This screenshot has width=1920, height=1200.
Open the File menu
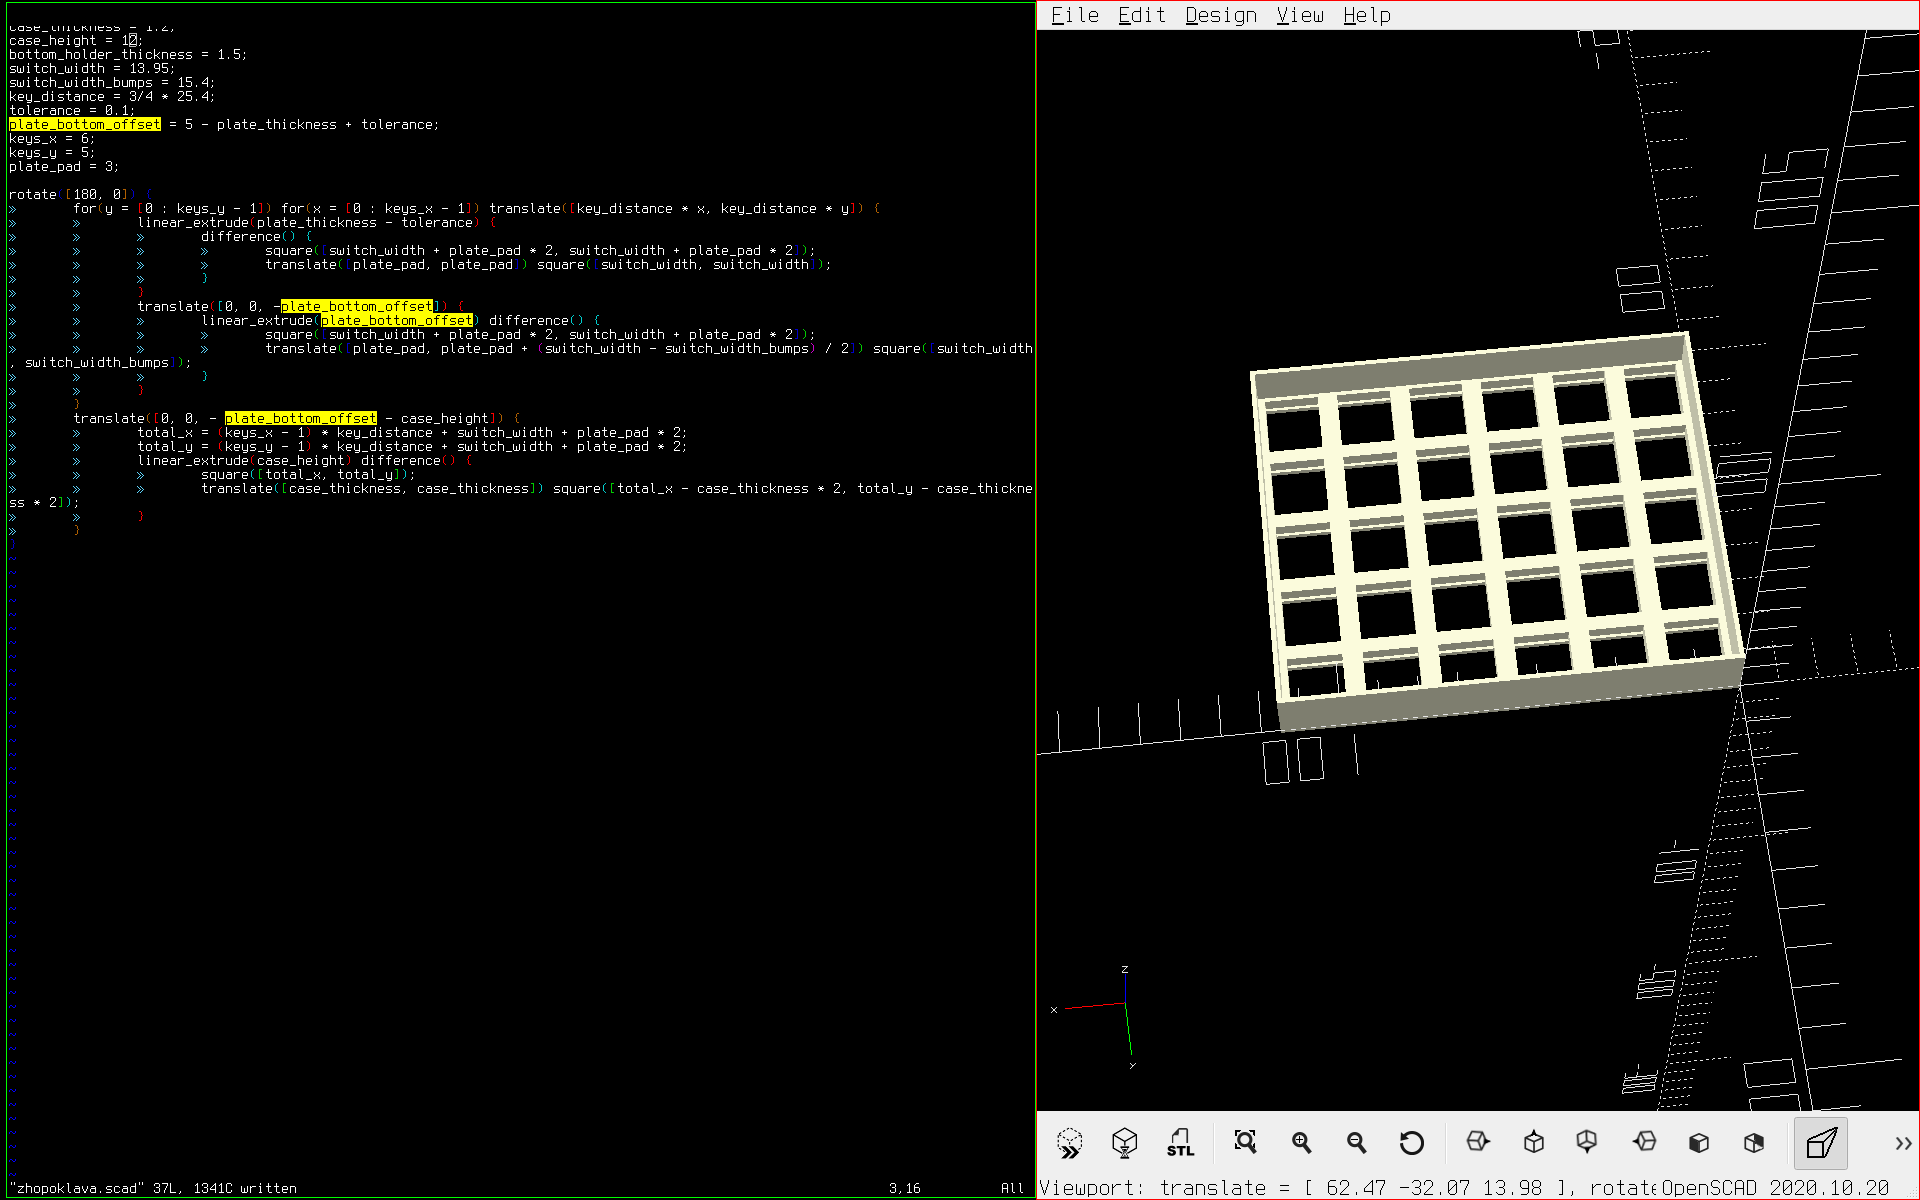click(x=1074, y=15)
